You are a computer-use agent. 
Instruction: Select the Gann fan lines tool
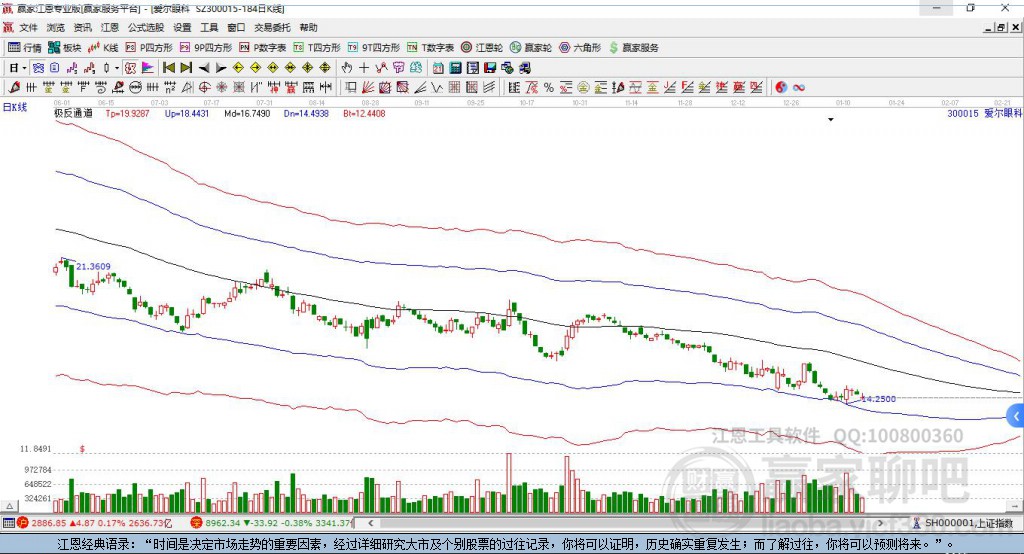pyautogui.click(x=368, y=88)
